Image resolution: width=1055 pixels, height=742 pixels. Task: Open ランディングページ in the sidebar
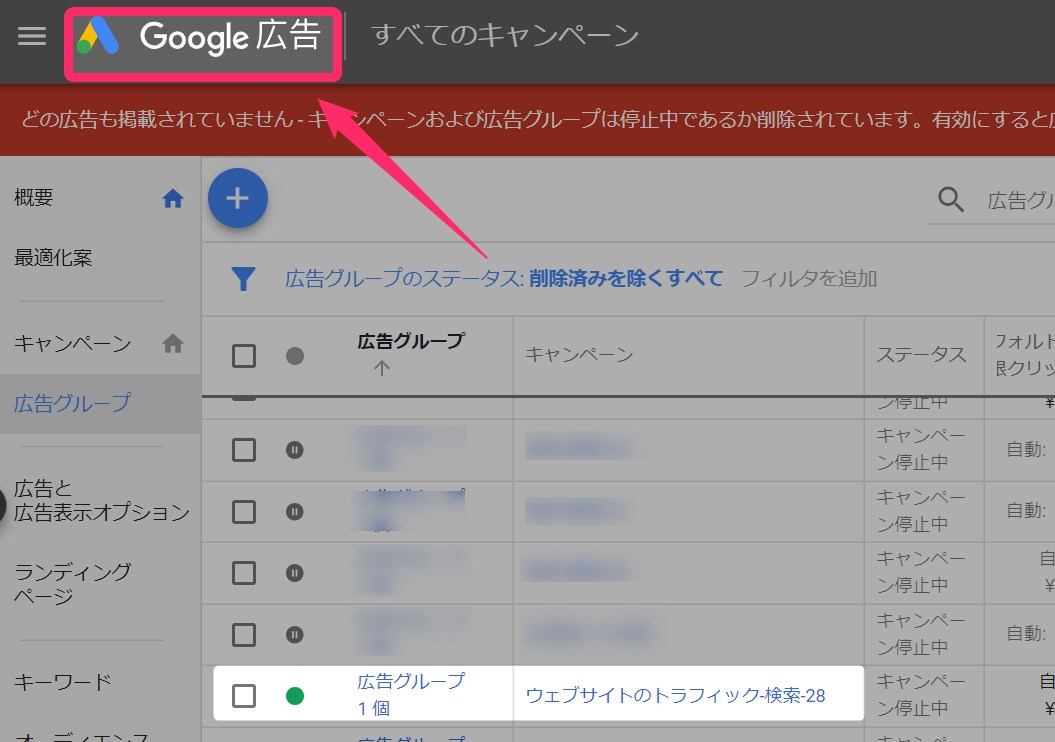tap(73, 583)
